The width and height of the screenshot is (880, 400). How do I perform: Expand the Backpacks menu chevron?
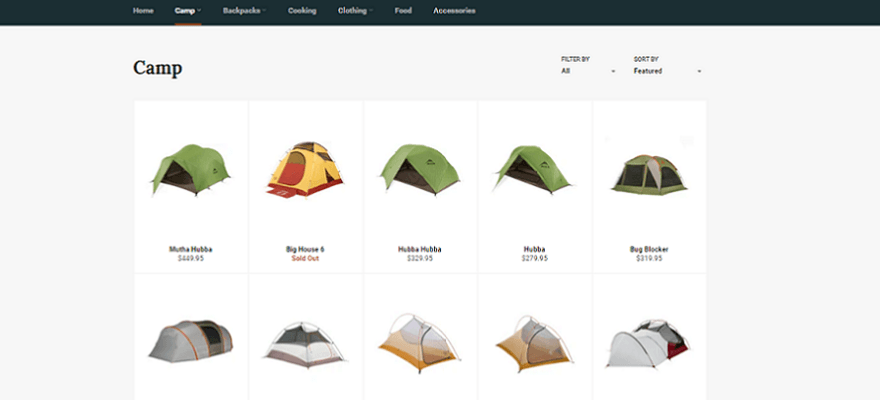pyautogui.click(x=264, y=11)
